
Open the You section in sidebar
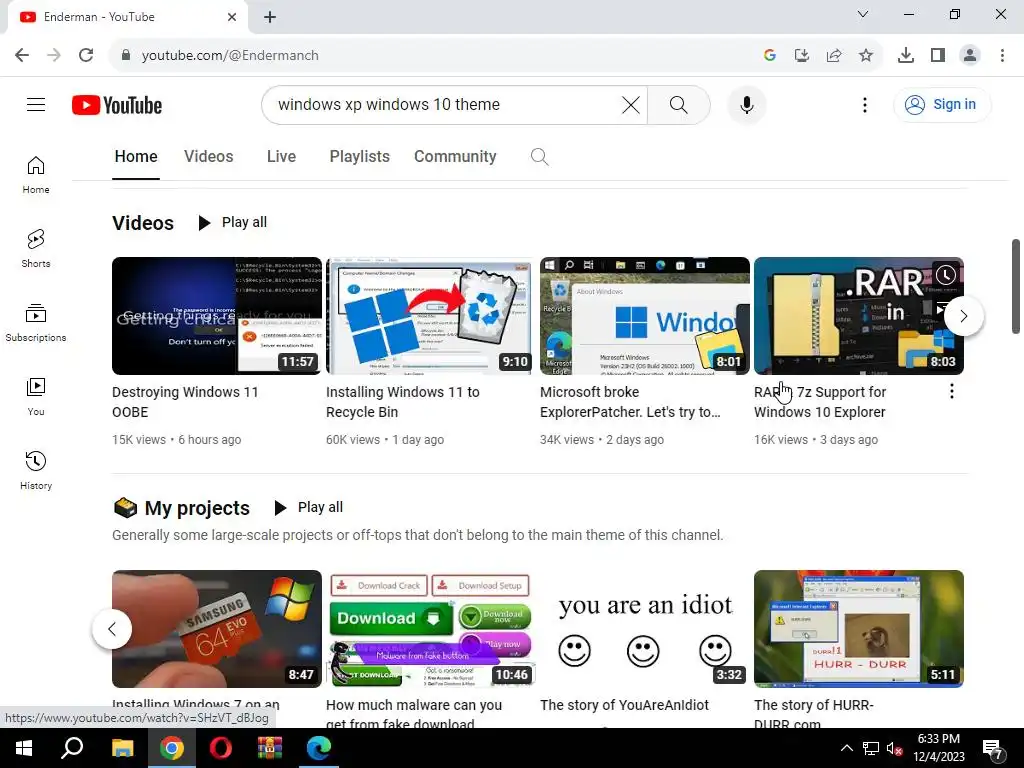click(x=36, y=396)
